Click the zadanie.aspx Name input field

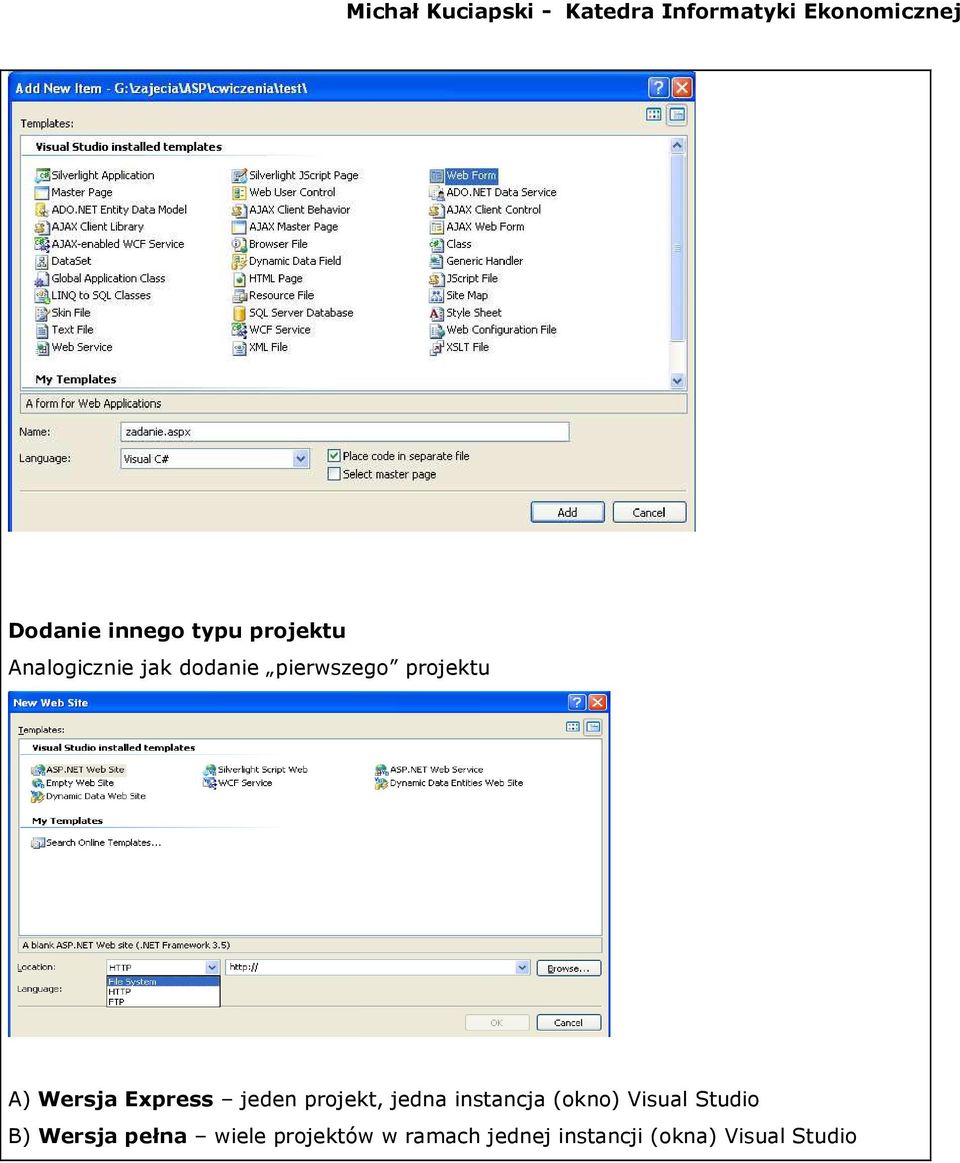coord(345,432)
